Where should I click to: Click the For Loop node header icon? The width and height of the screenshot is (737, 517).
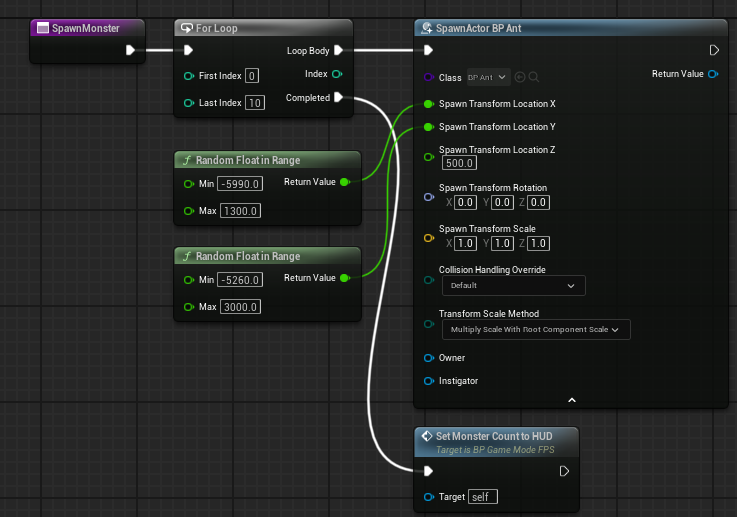pyautogui.click(x=187, y=28)
